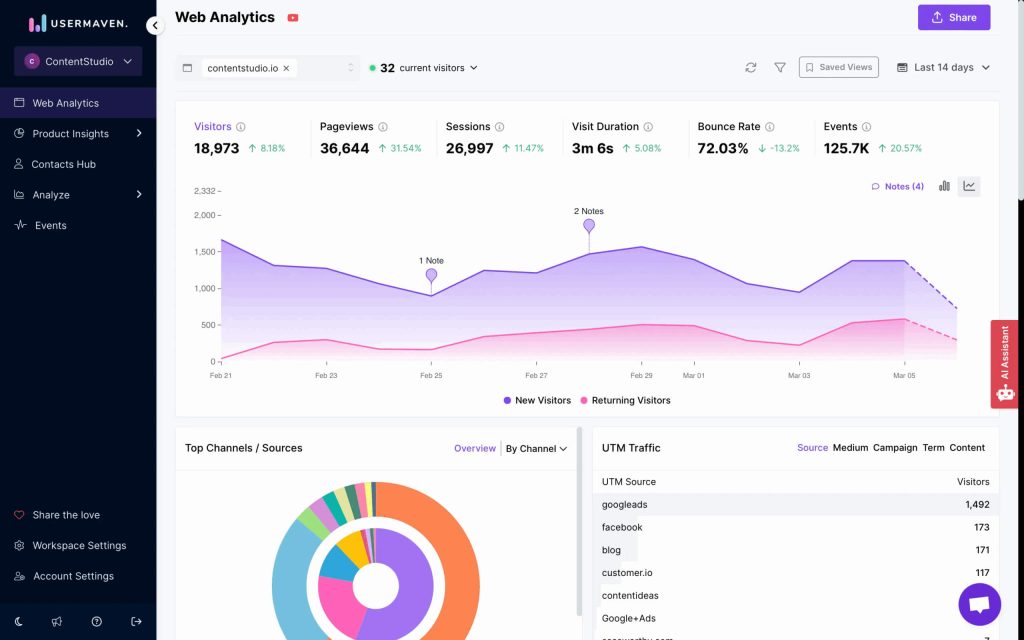Open the By Channel dropdown
The height and width of the screenshot is (640, 1024).
tap(536, 449)
